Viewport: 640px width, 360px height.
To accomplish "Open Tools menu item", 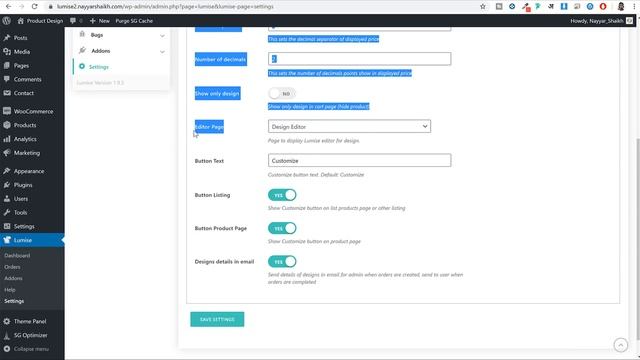I will (20, 212).
